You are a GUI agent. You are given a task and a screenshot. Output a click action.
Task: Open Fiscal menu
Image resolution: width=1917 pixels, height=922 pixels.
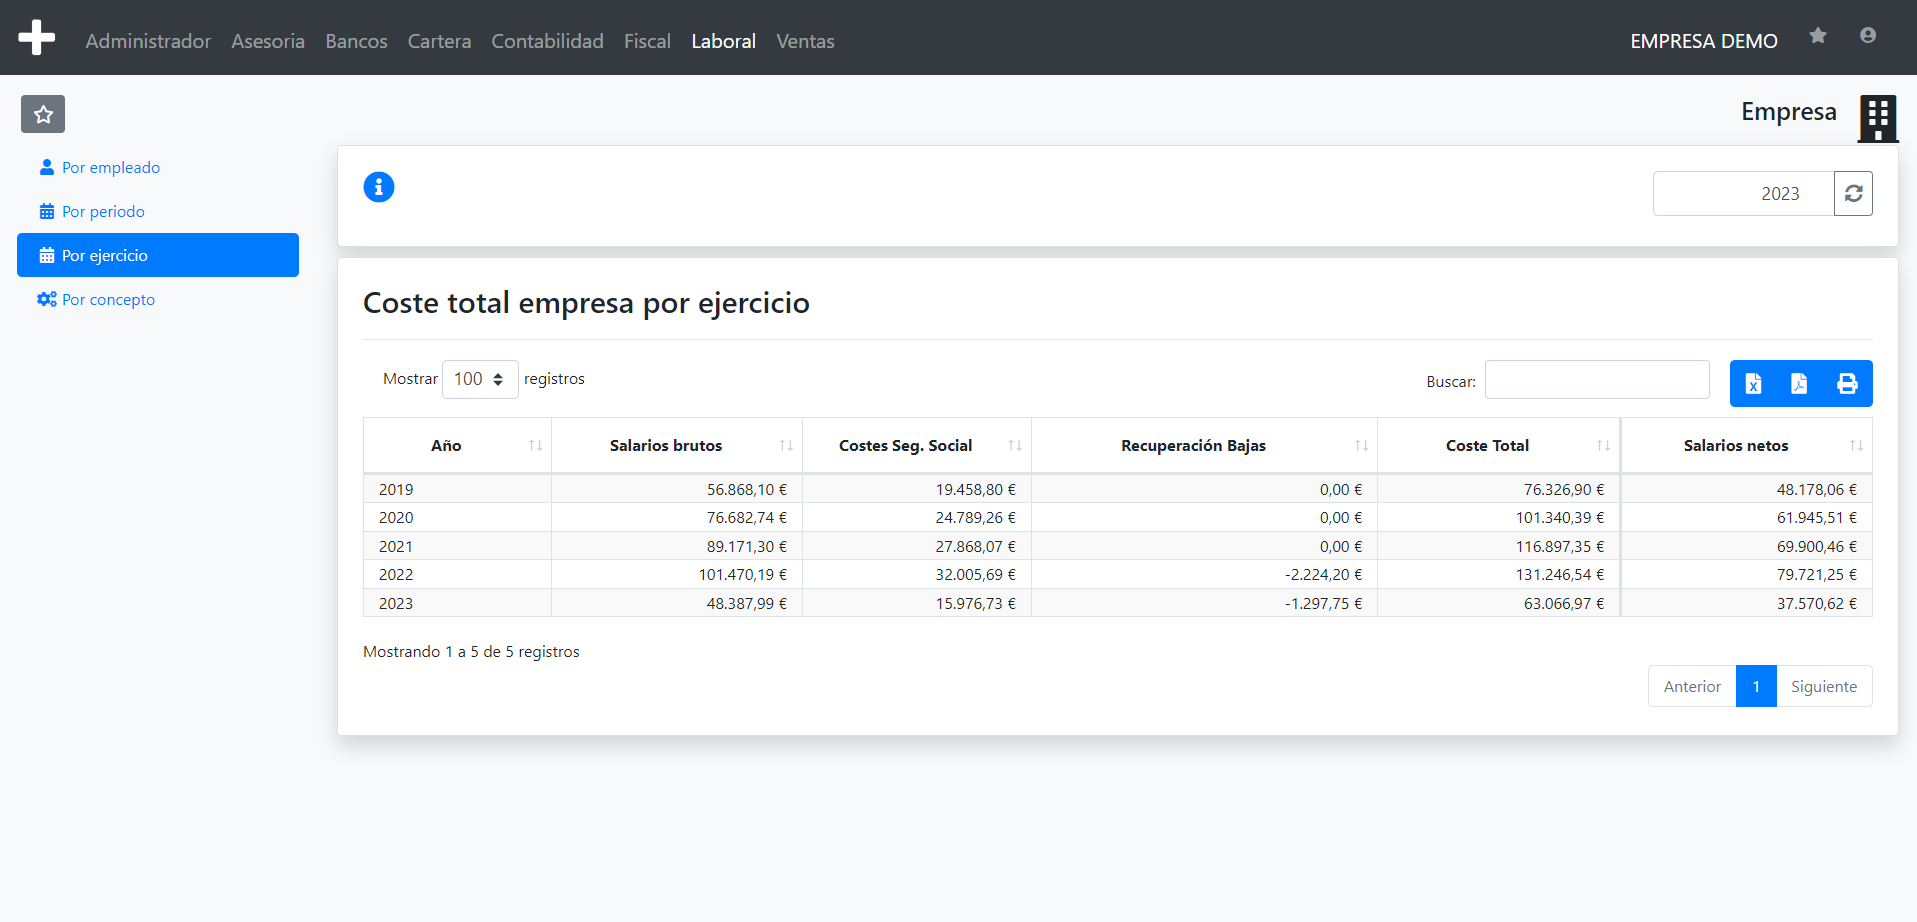click(x=647, y=41)
